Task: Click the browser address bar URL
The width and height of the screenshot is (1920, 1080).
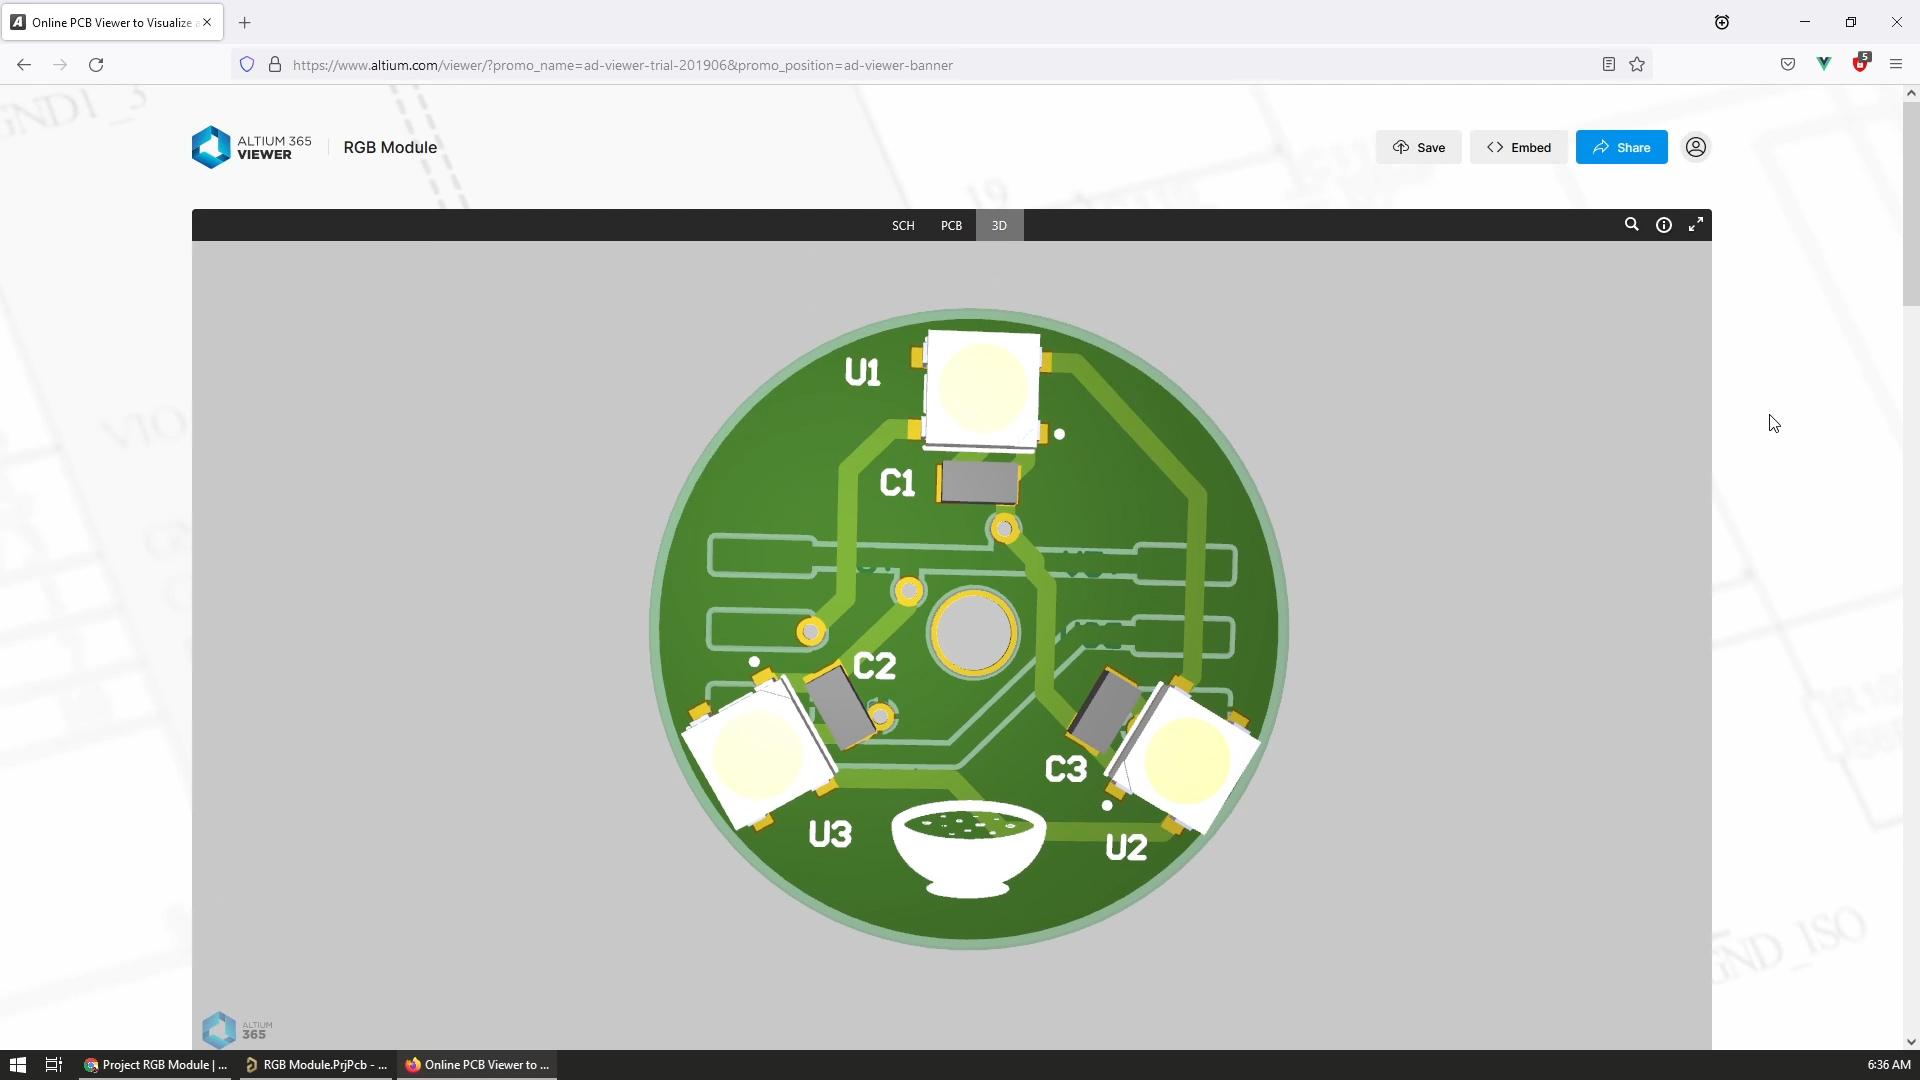Action: tap(620, 65)
